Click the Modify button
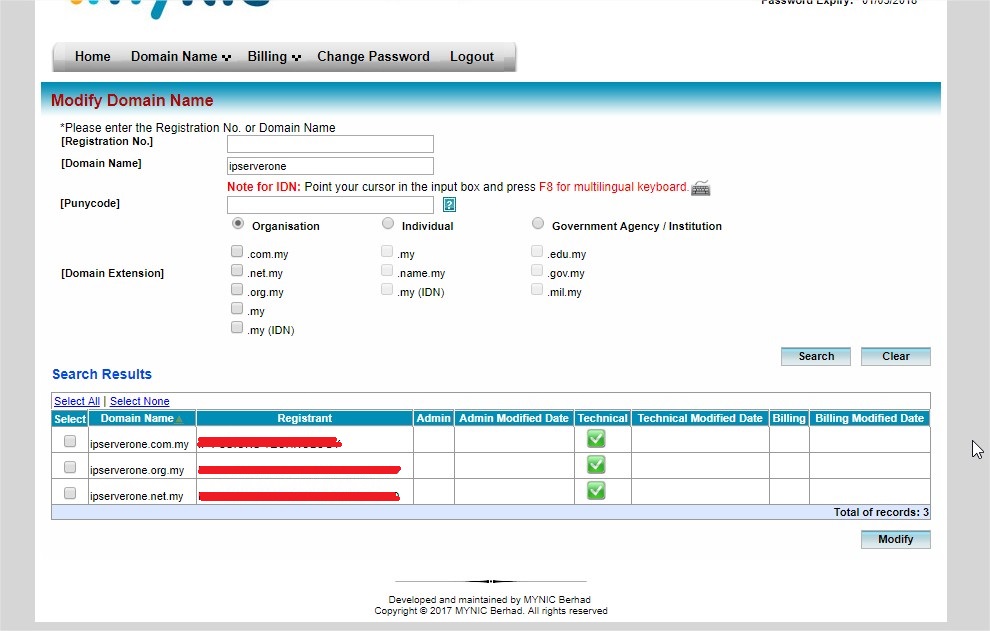Viewport: 990px width, 631px height. 895,539
